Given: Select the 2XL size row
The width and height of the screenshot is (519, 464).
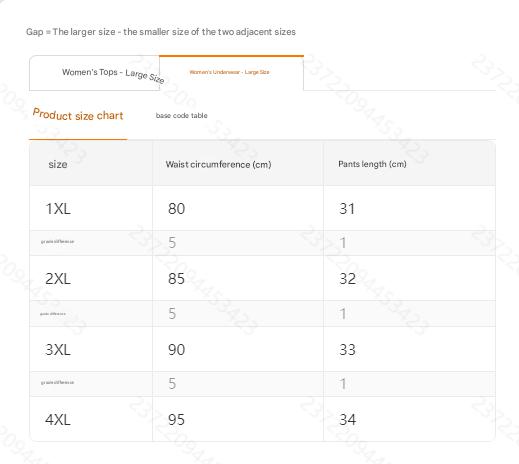Looking at the screenshot, I should click(x=262, y=278).
